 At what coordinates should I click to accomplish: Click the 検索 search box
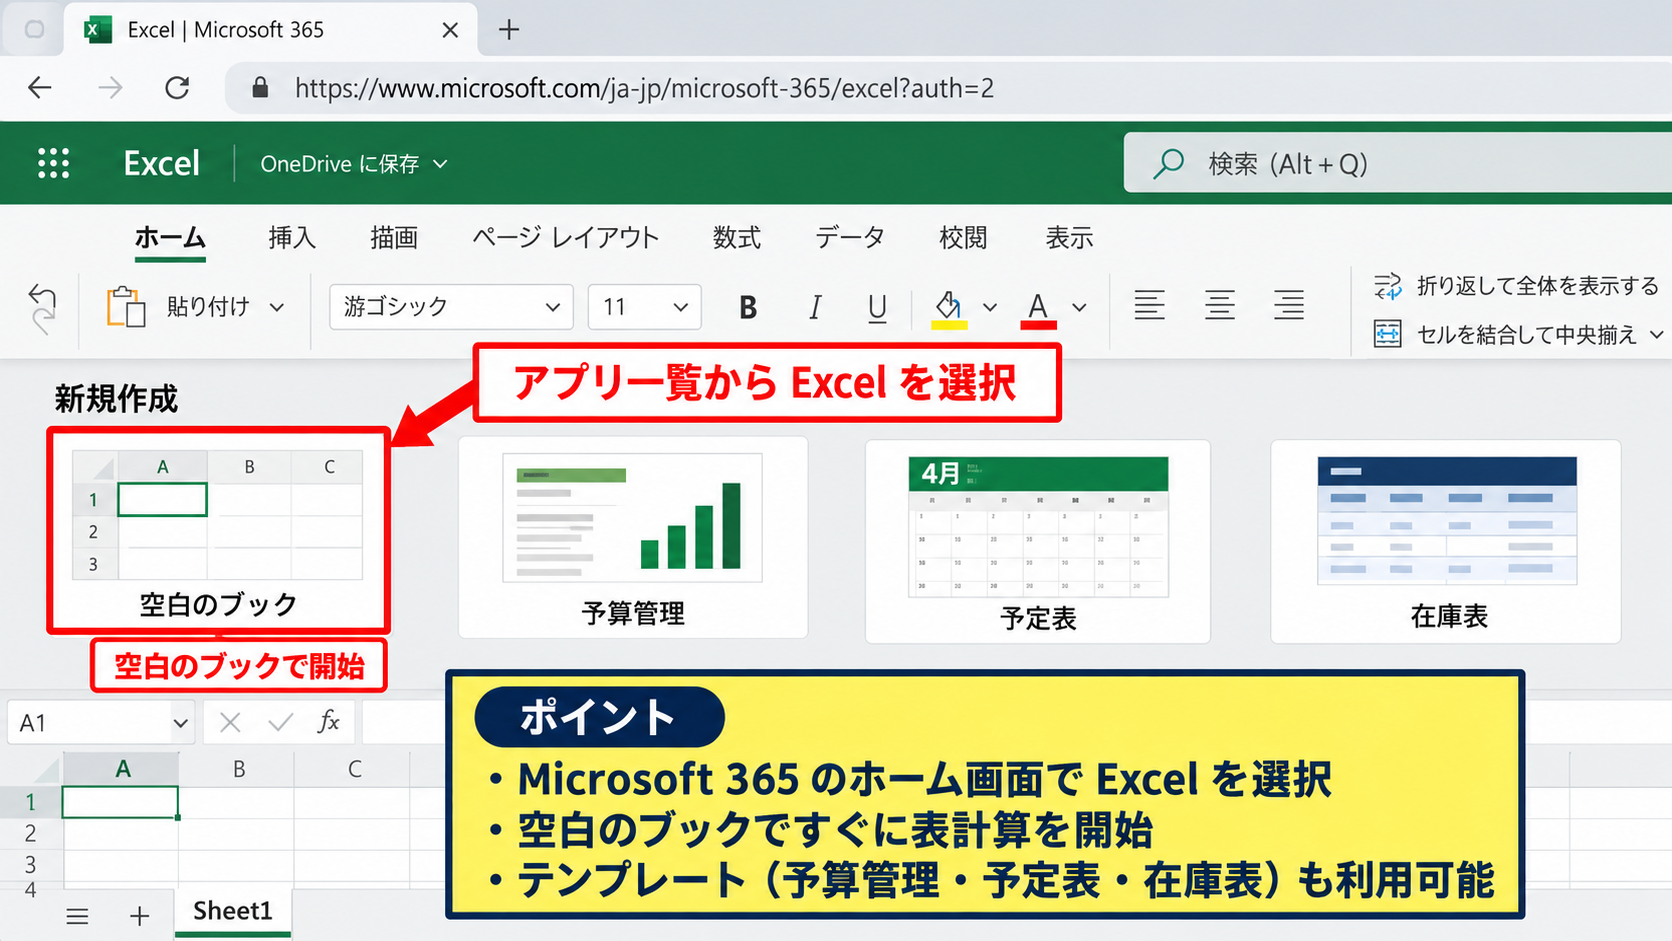pyautogui.click(x=1398, y=163)
